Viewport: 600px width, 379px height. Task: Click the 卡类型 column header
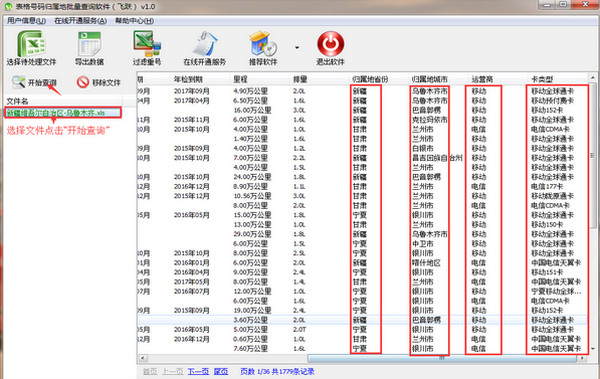tap(542, 79)
